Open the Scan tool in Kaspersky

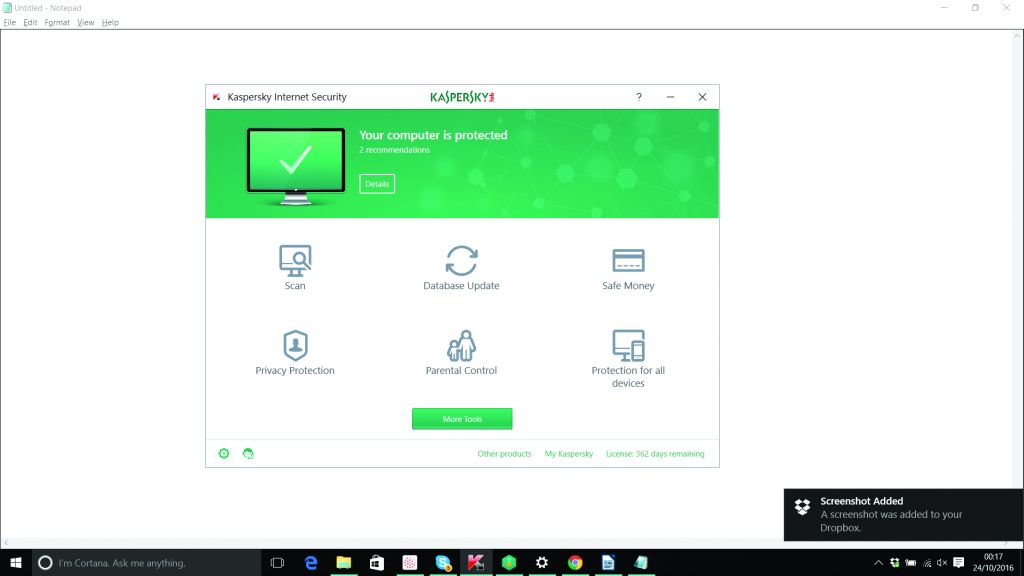tap(295, 267)
